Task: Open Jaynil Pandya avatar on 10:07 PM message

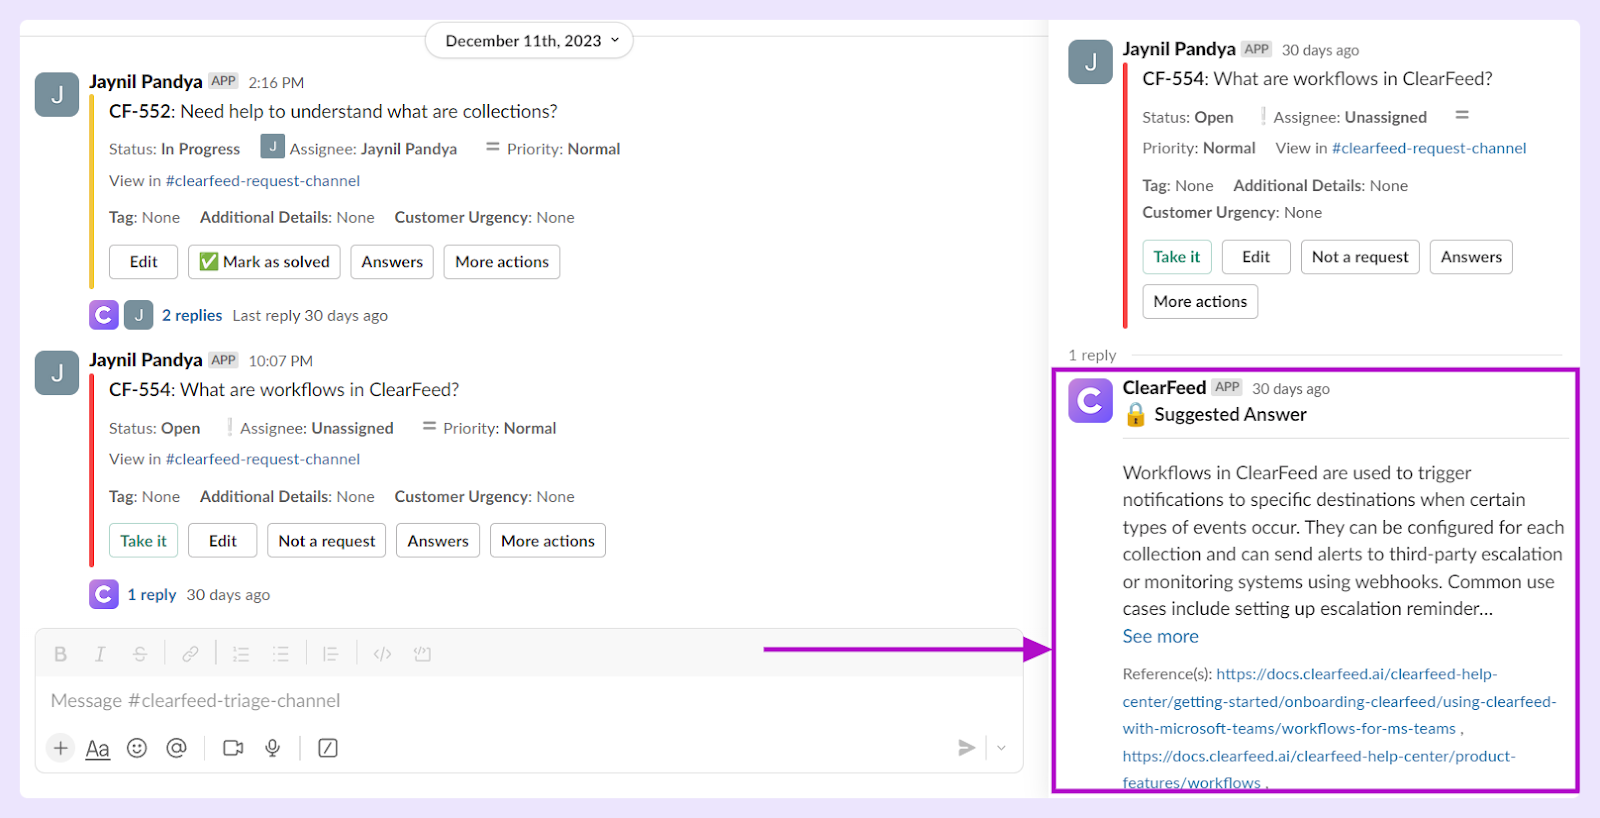Action: pos(57,373)
